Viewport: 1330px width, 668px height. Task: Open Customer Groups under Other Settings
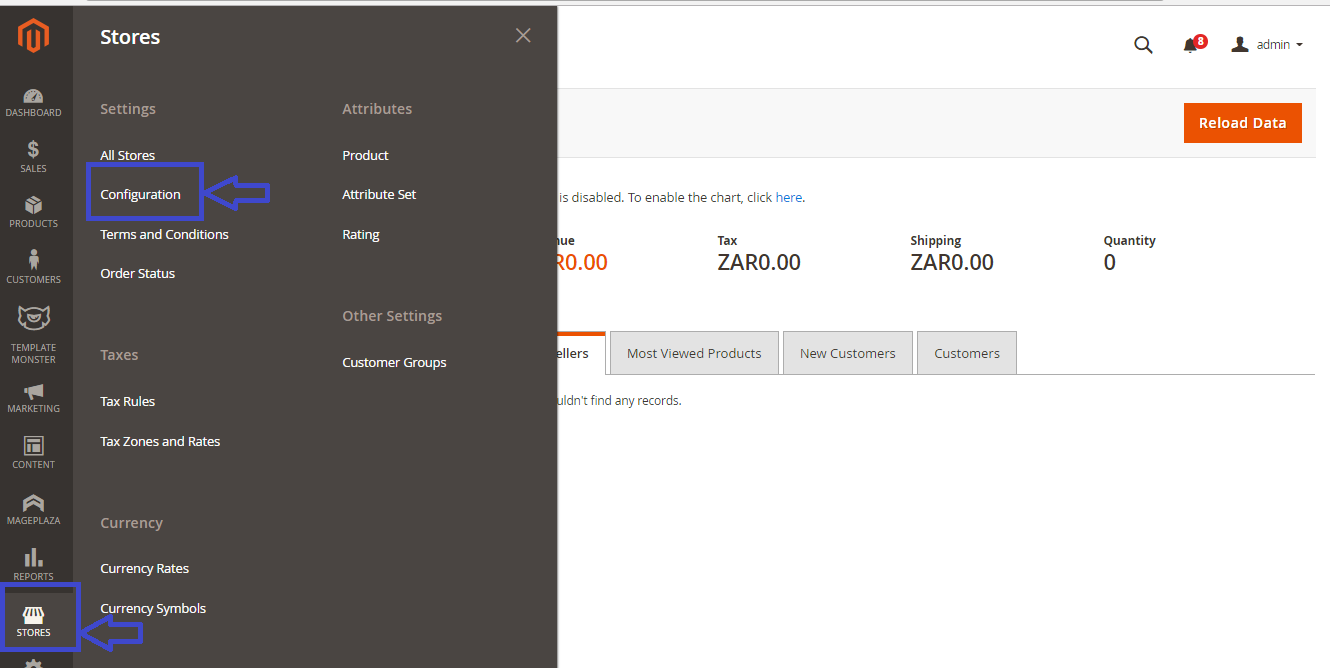(x=394, y=362)
